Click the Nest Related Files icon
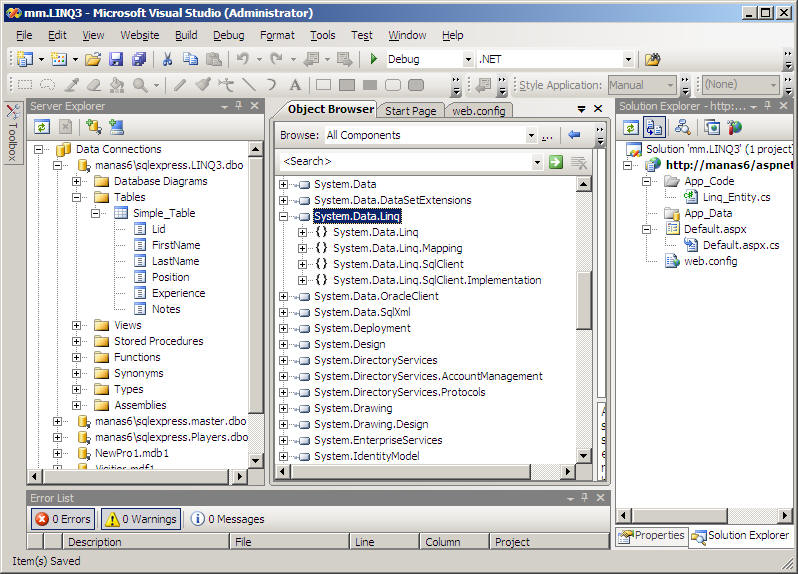 (654, 127)
